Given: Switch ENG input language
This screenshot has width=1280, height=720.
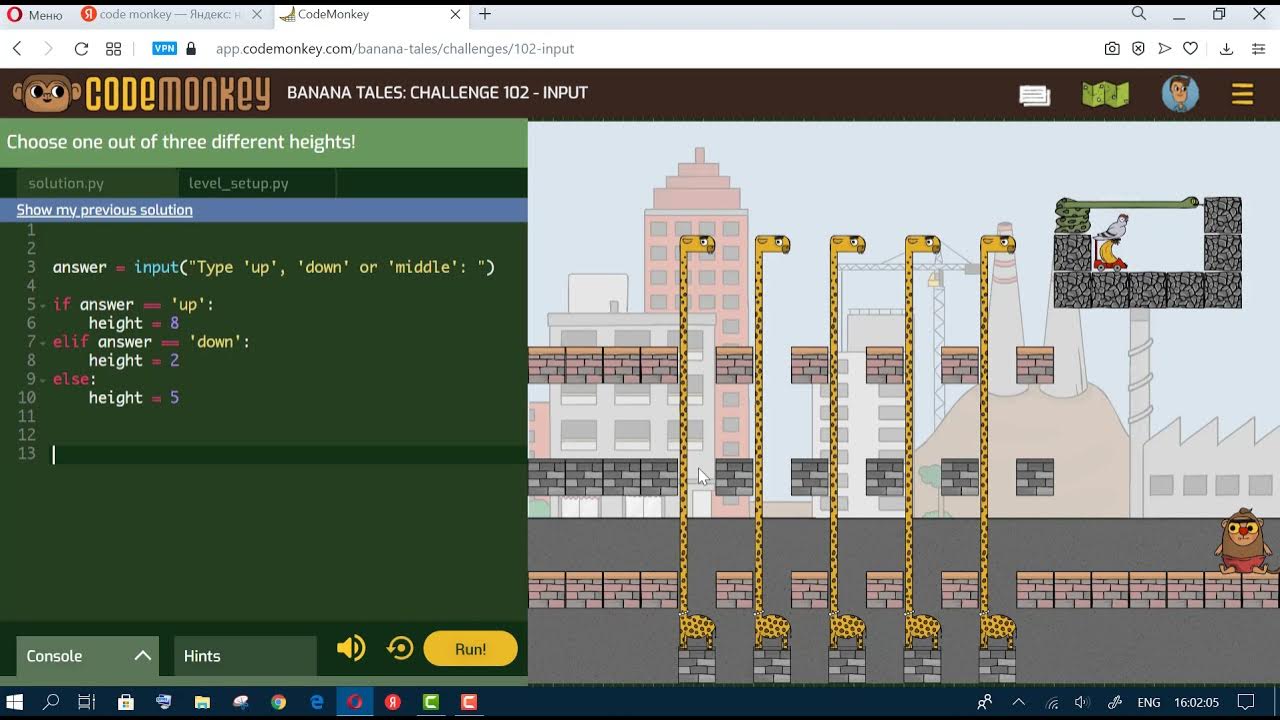Looking at the screenshot, I should coord(1149,702).
